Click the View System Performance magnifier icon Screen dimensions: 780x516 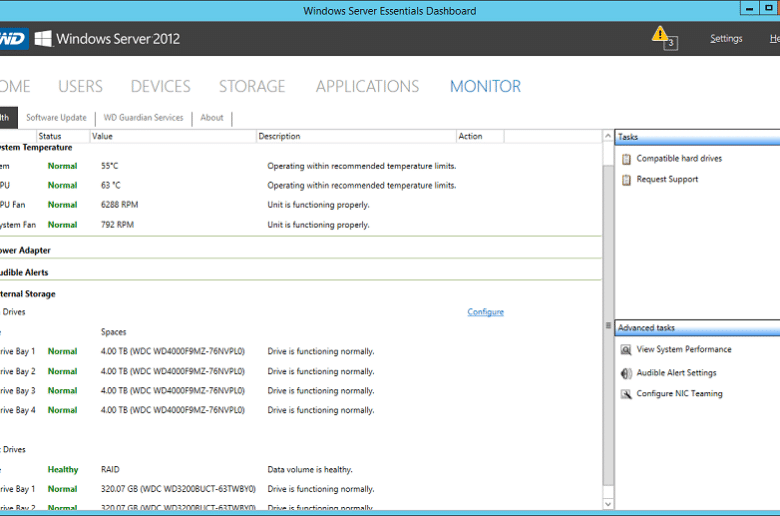point(626,350)
